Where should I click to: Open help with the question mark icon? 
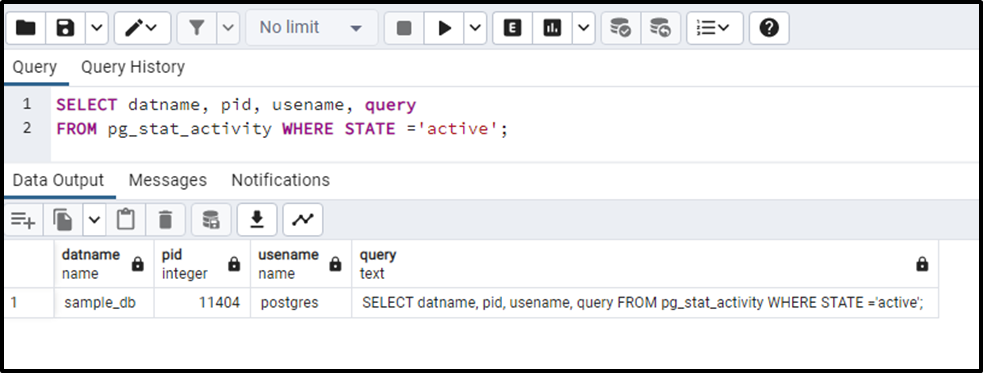[769, 28]
